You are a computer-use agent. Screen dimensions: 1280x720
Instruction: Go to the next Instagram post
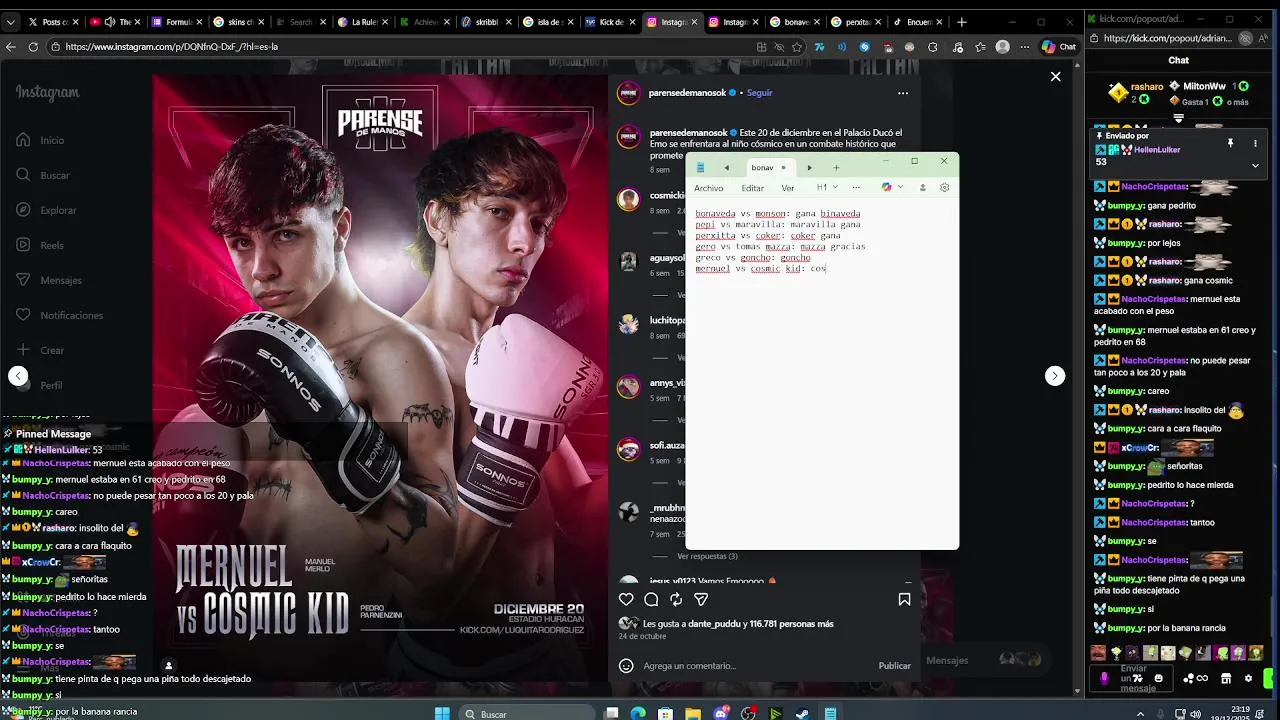pos(1055,376)
